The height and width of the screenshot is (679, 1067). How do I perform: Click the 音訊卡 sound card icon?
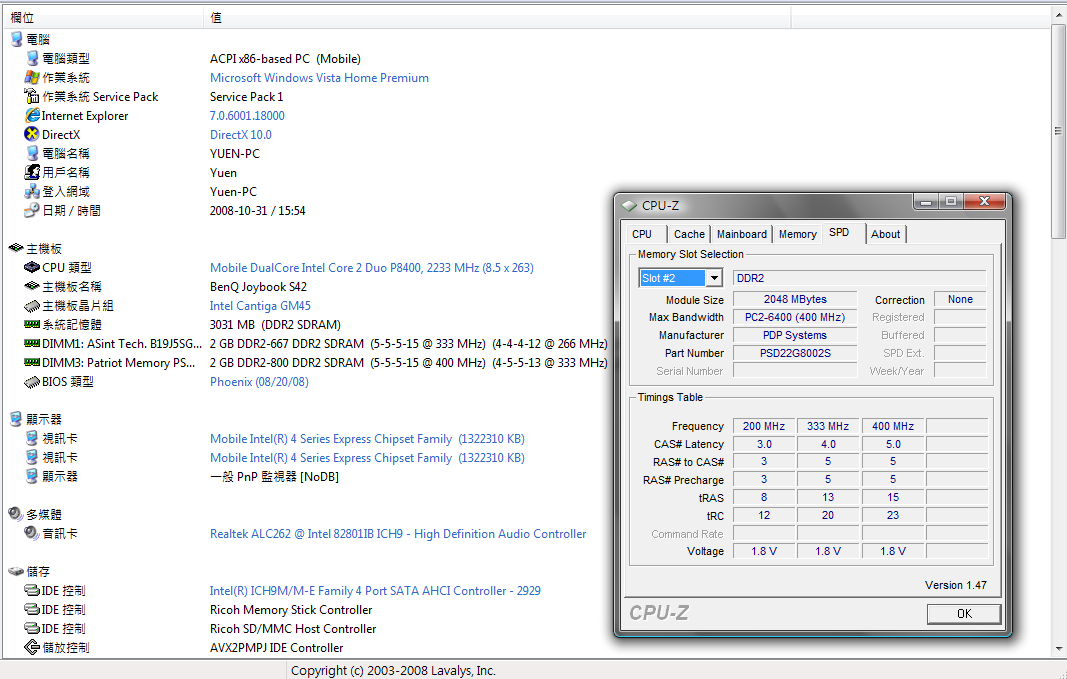[32, 533]
